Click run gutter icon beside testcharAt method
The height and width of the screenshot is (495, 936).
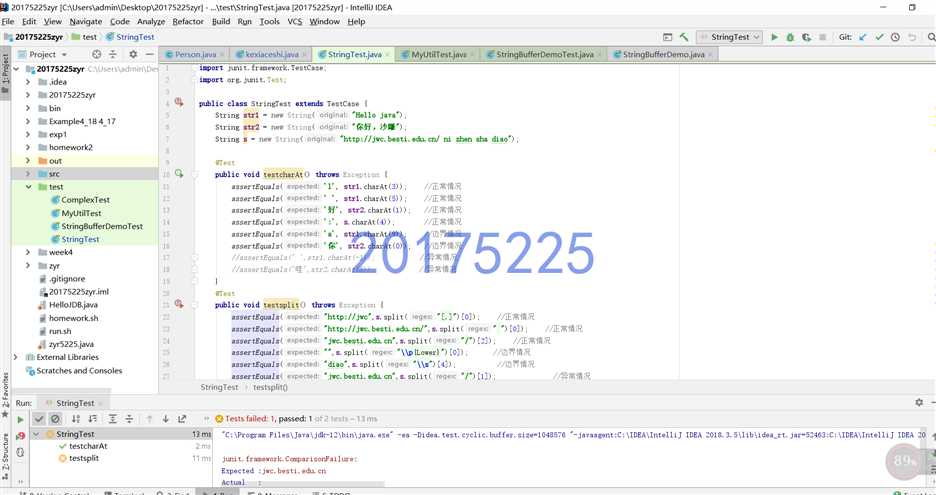[x=178, y=174]
